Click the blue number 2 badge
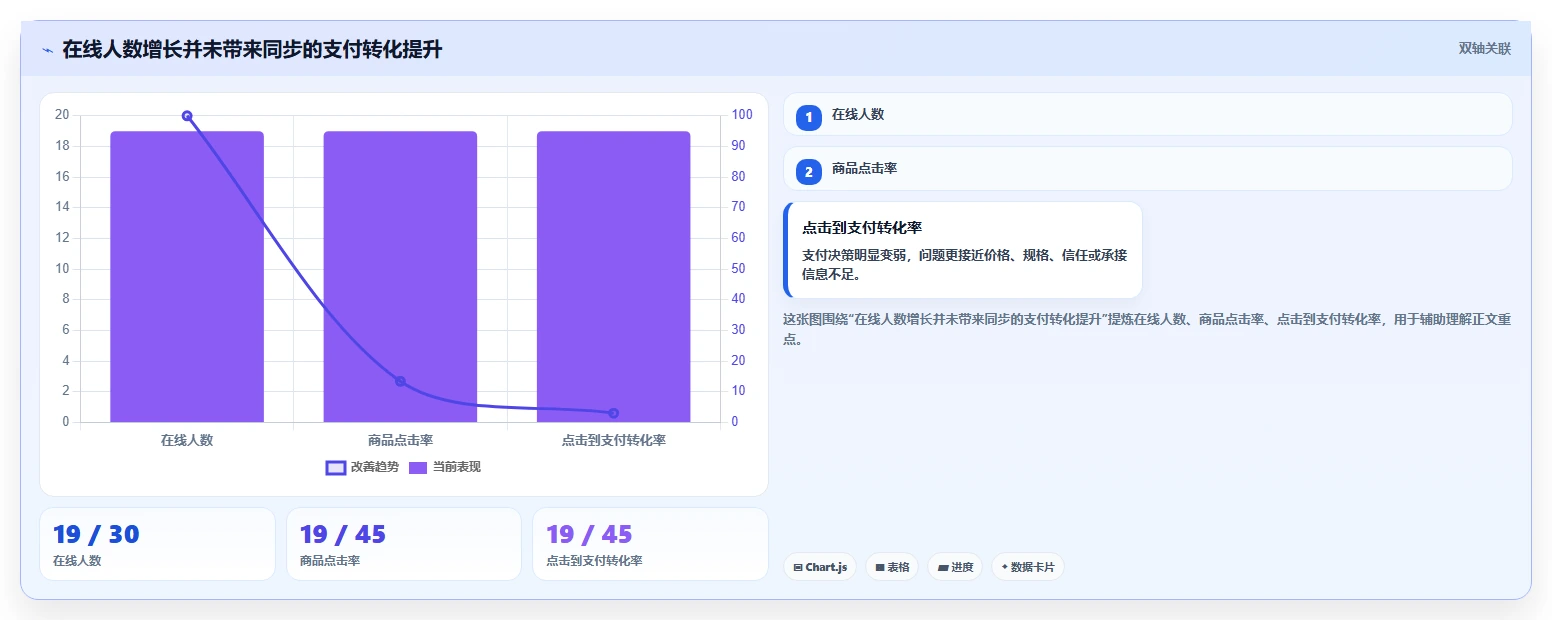The width and height of the screenshot is (1552, 620). (809, 172)
